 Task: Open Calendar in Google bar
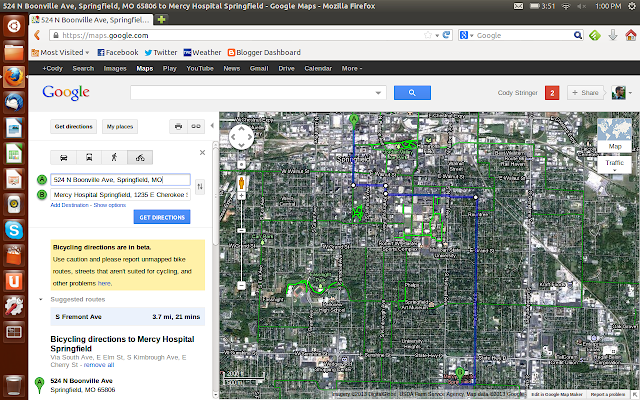(x=318, y=69)
